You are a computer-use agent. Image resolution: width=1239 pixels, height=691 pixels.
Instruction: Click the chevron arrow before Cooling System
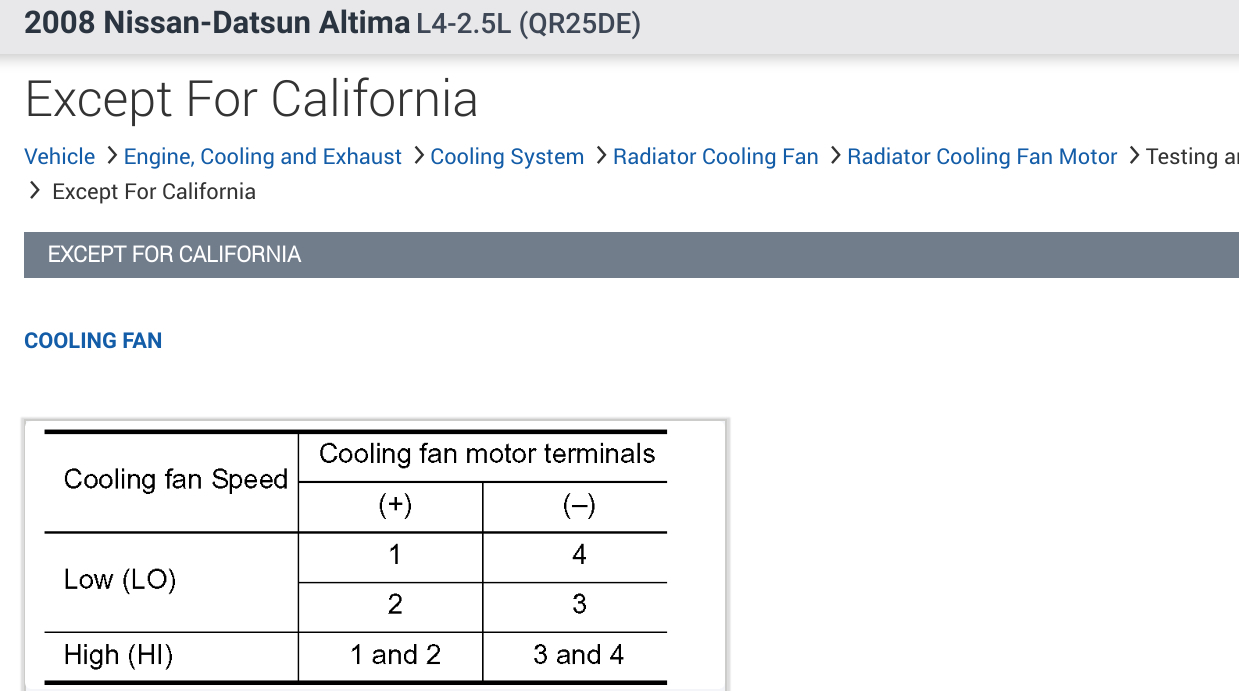click(417, 156)
